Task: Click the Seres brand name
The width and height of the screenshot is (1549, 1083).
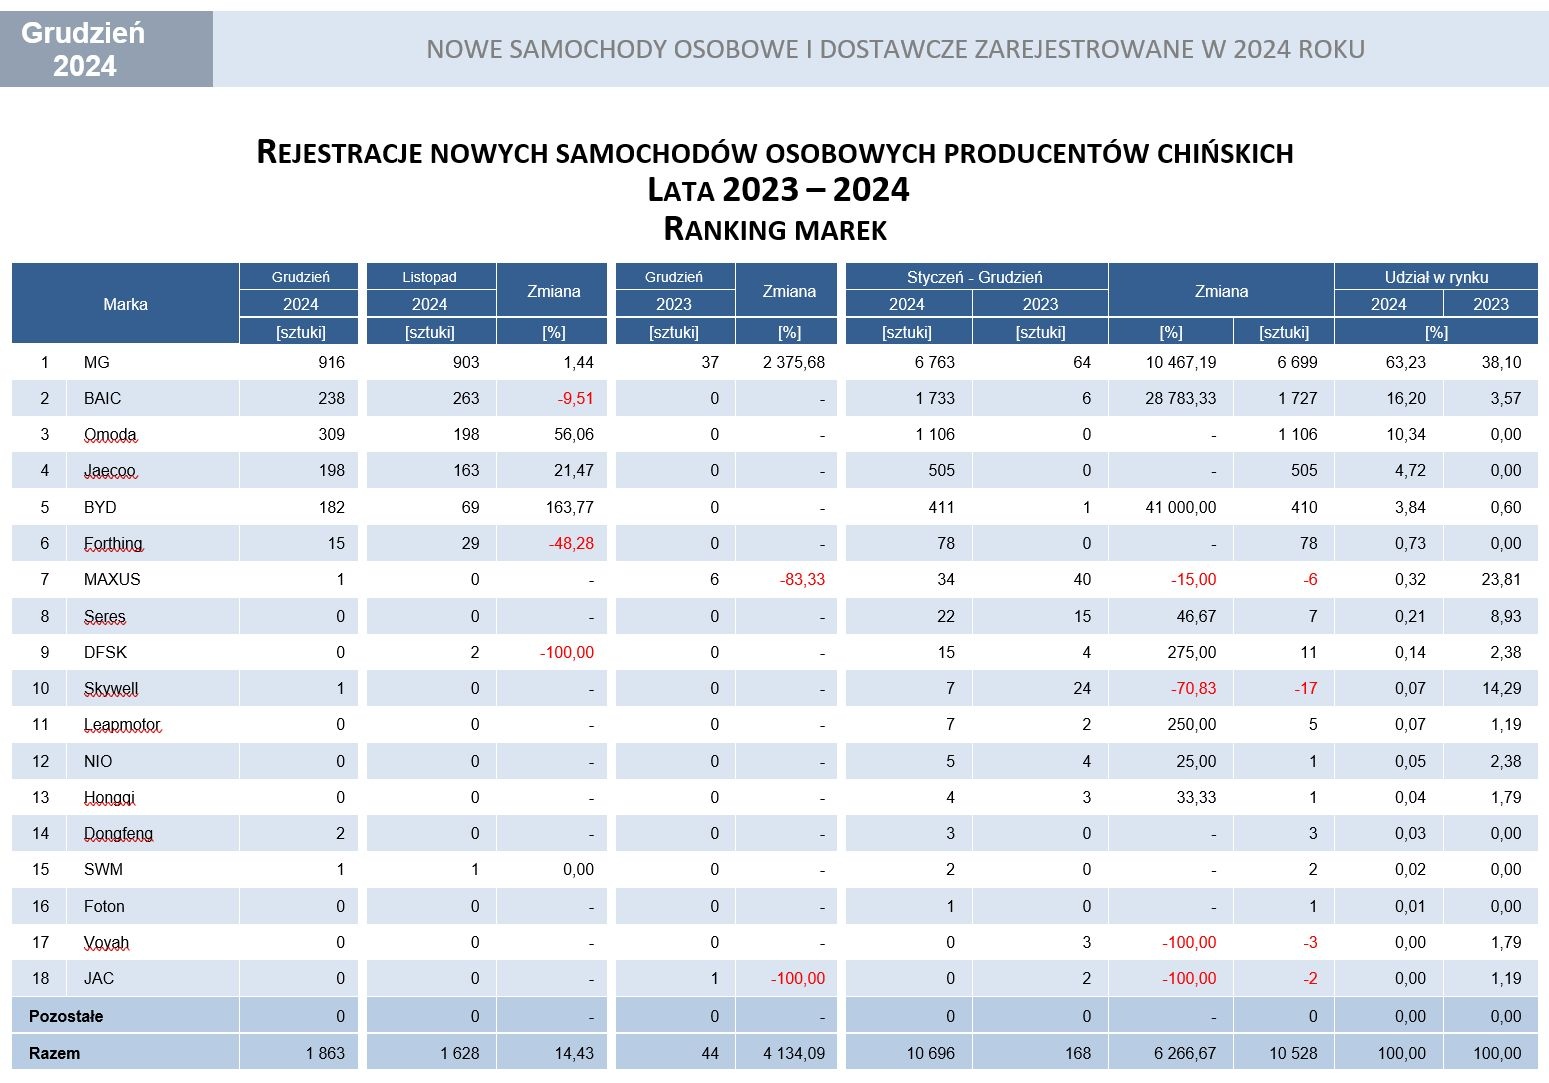Action: coord(105,617)
